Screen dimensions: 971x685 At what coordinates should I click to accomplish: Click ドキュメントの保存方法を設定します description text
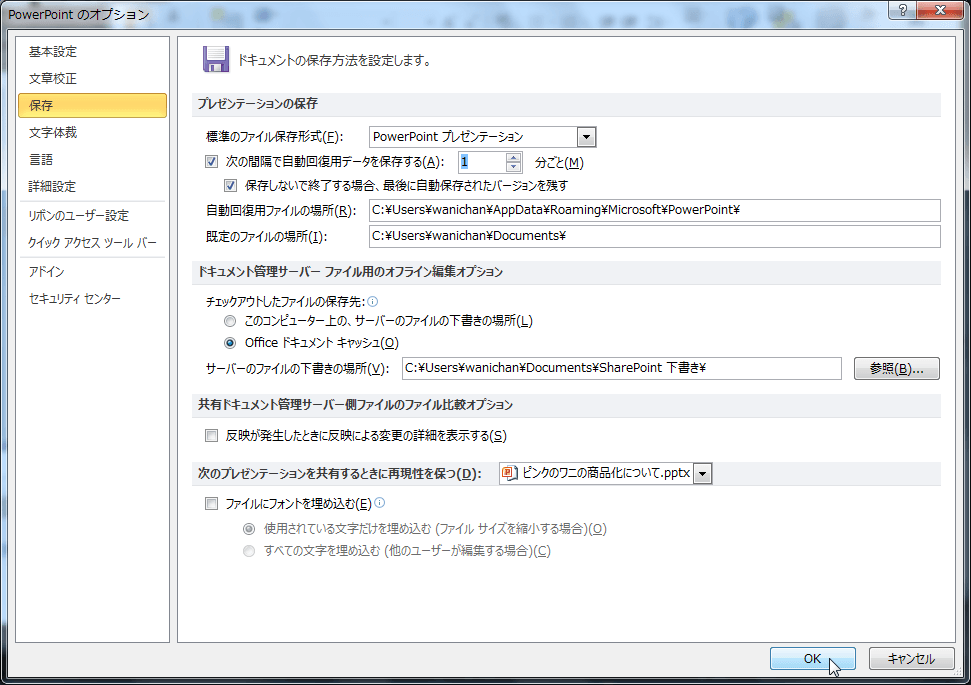(334, 61)
